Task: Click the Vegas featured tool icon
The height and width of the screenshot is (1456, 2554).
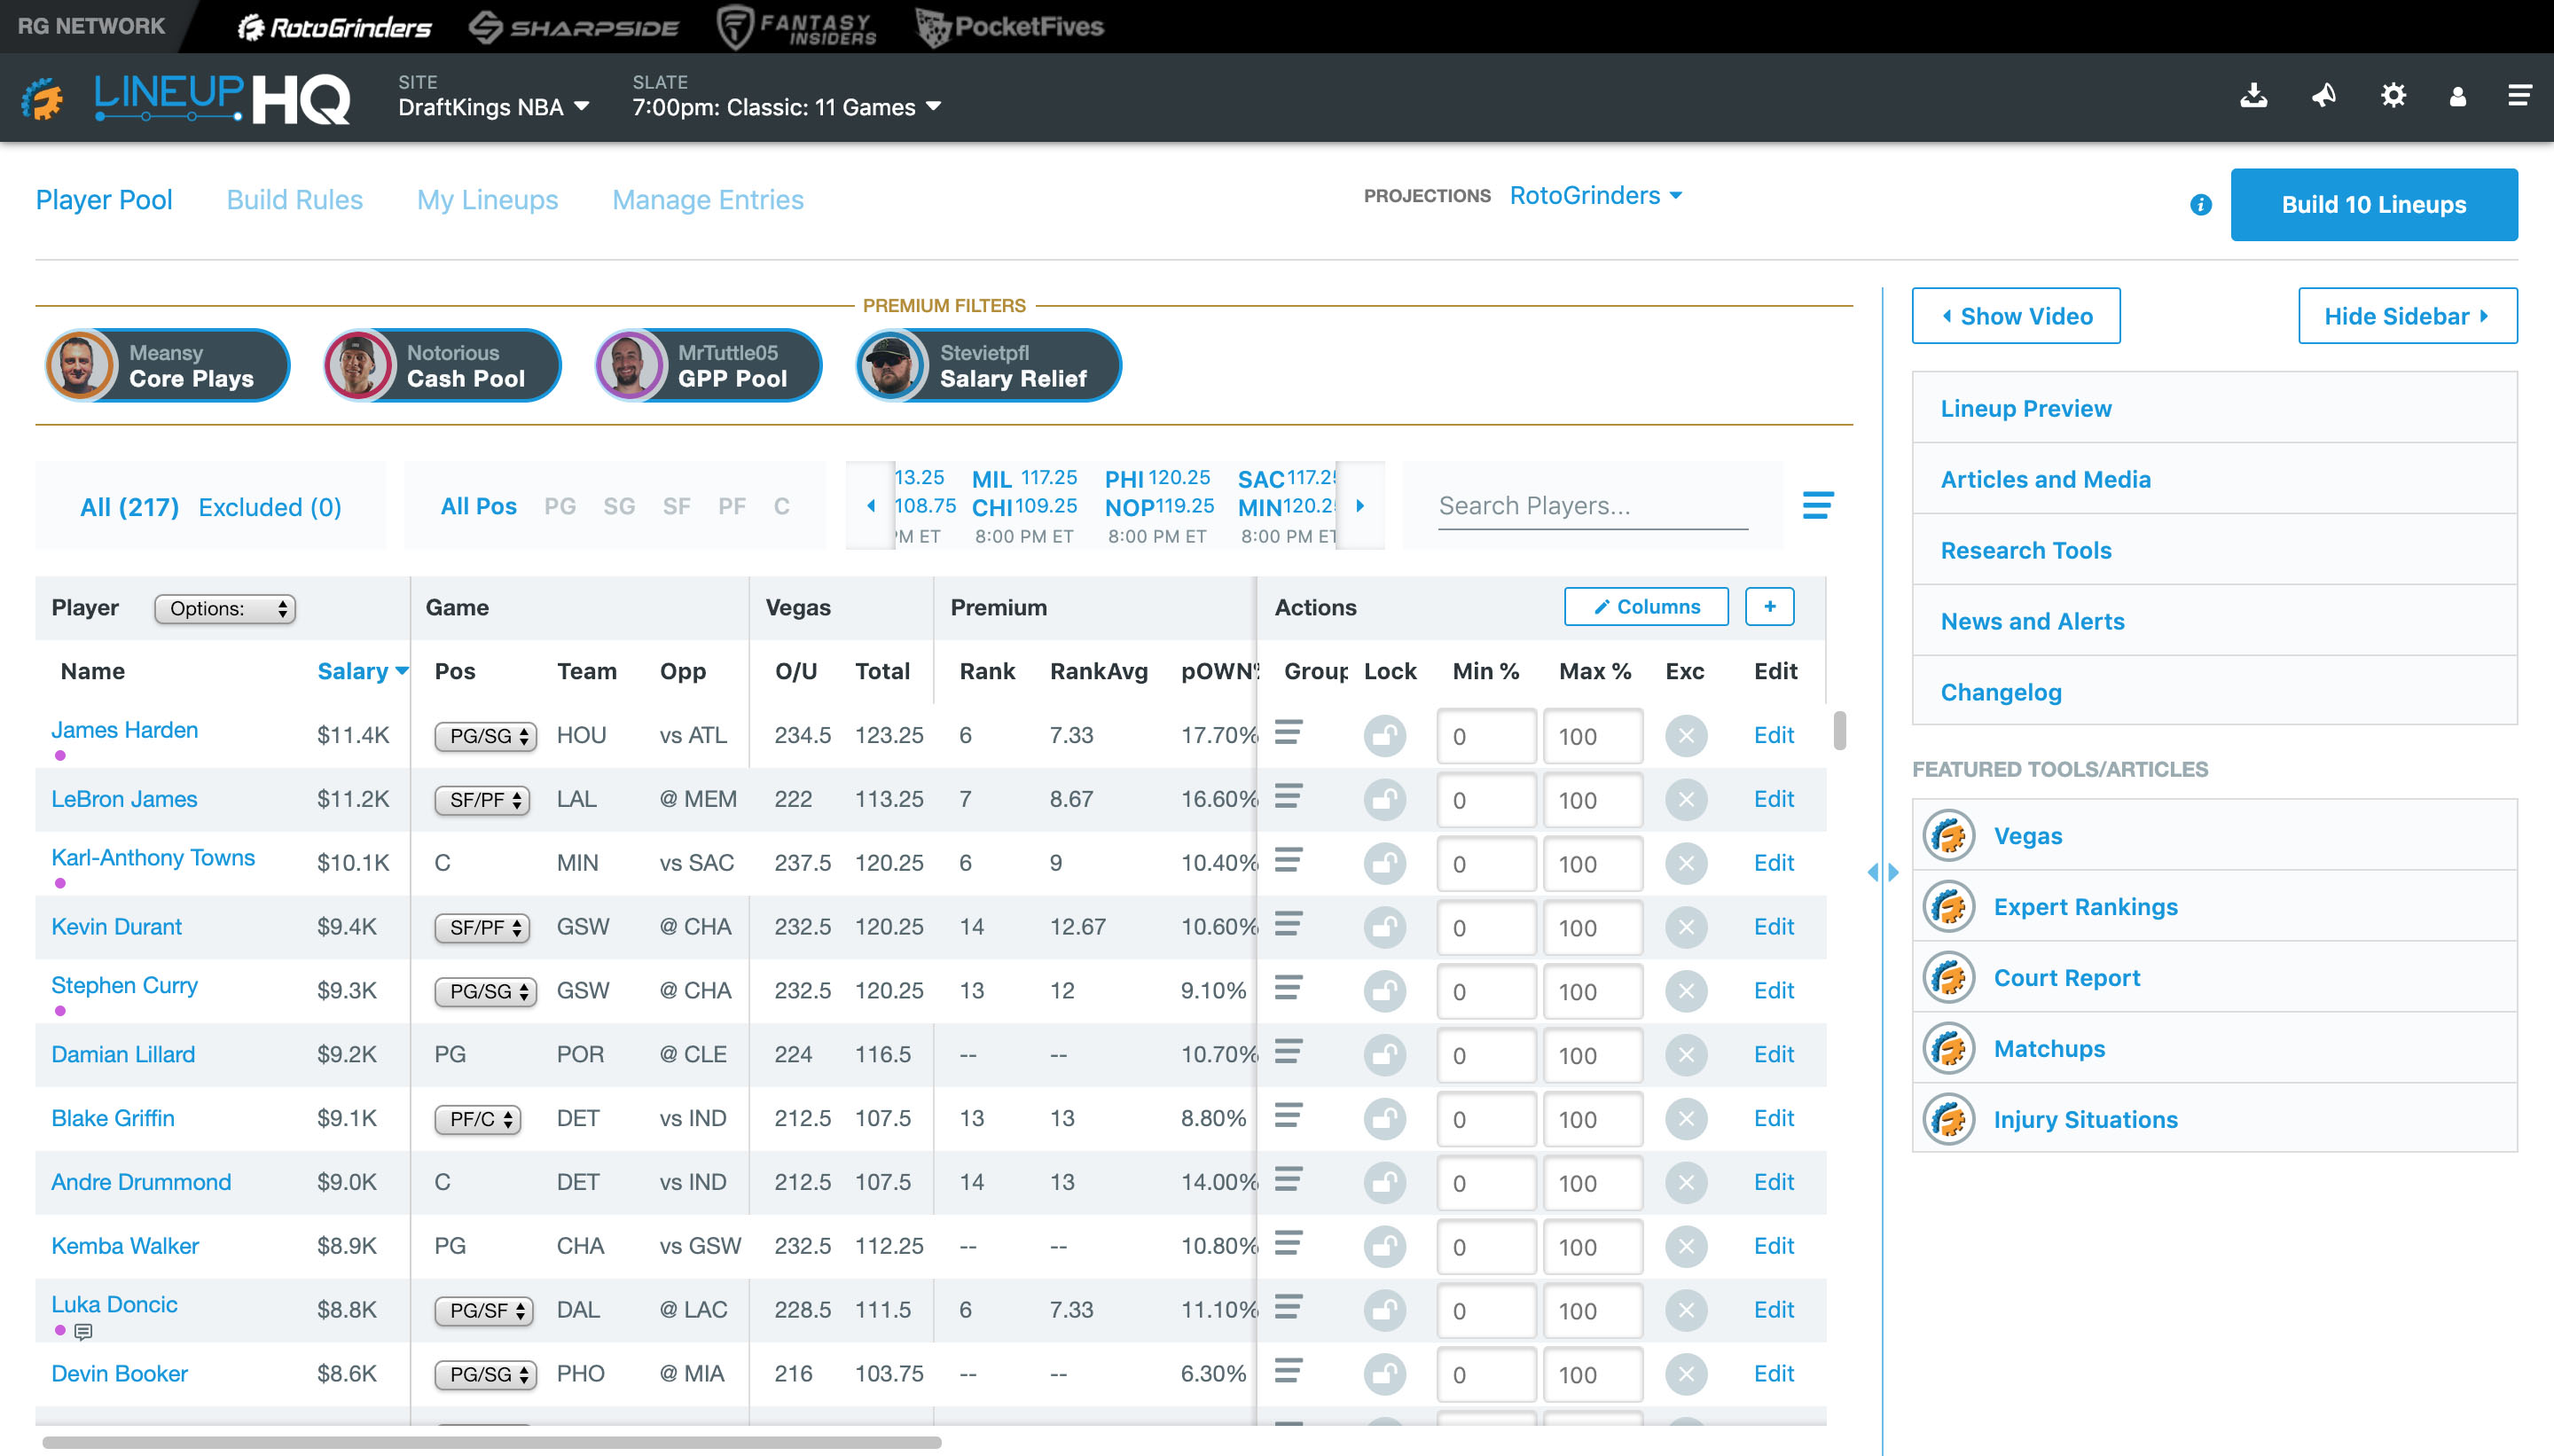Action: [1948, 836]
